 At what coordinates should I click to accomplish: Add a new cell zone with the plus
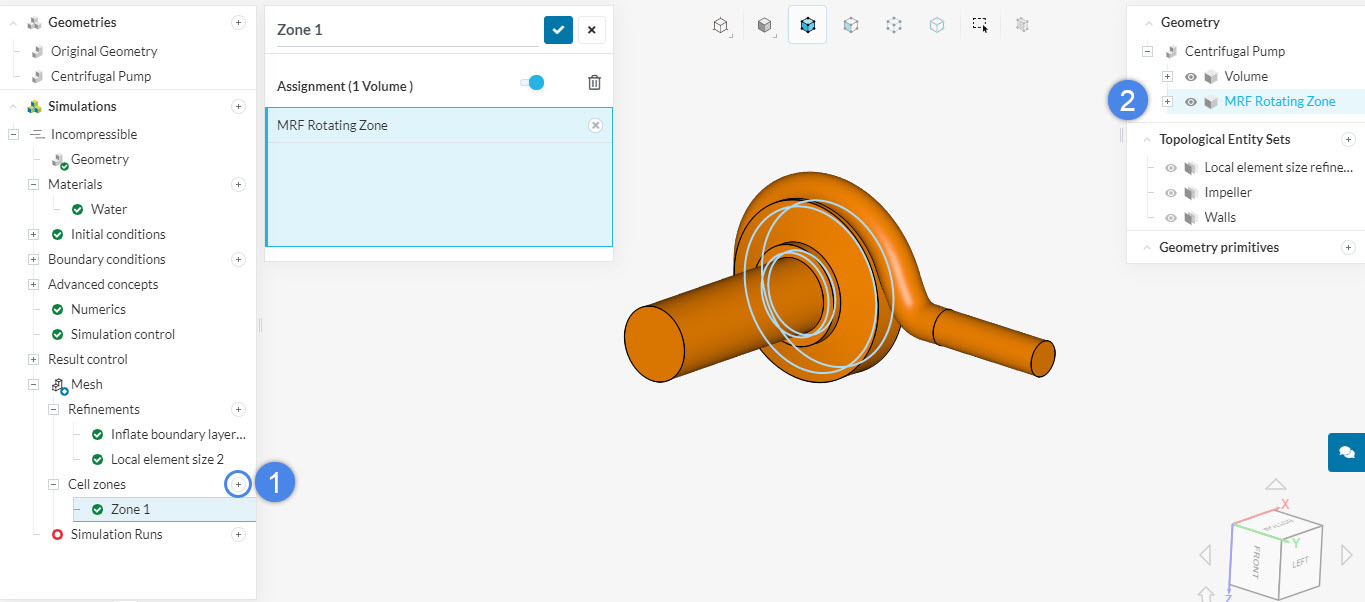(238, 484)
